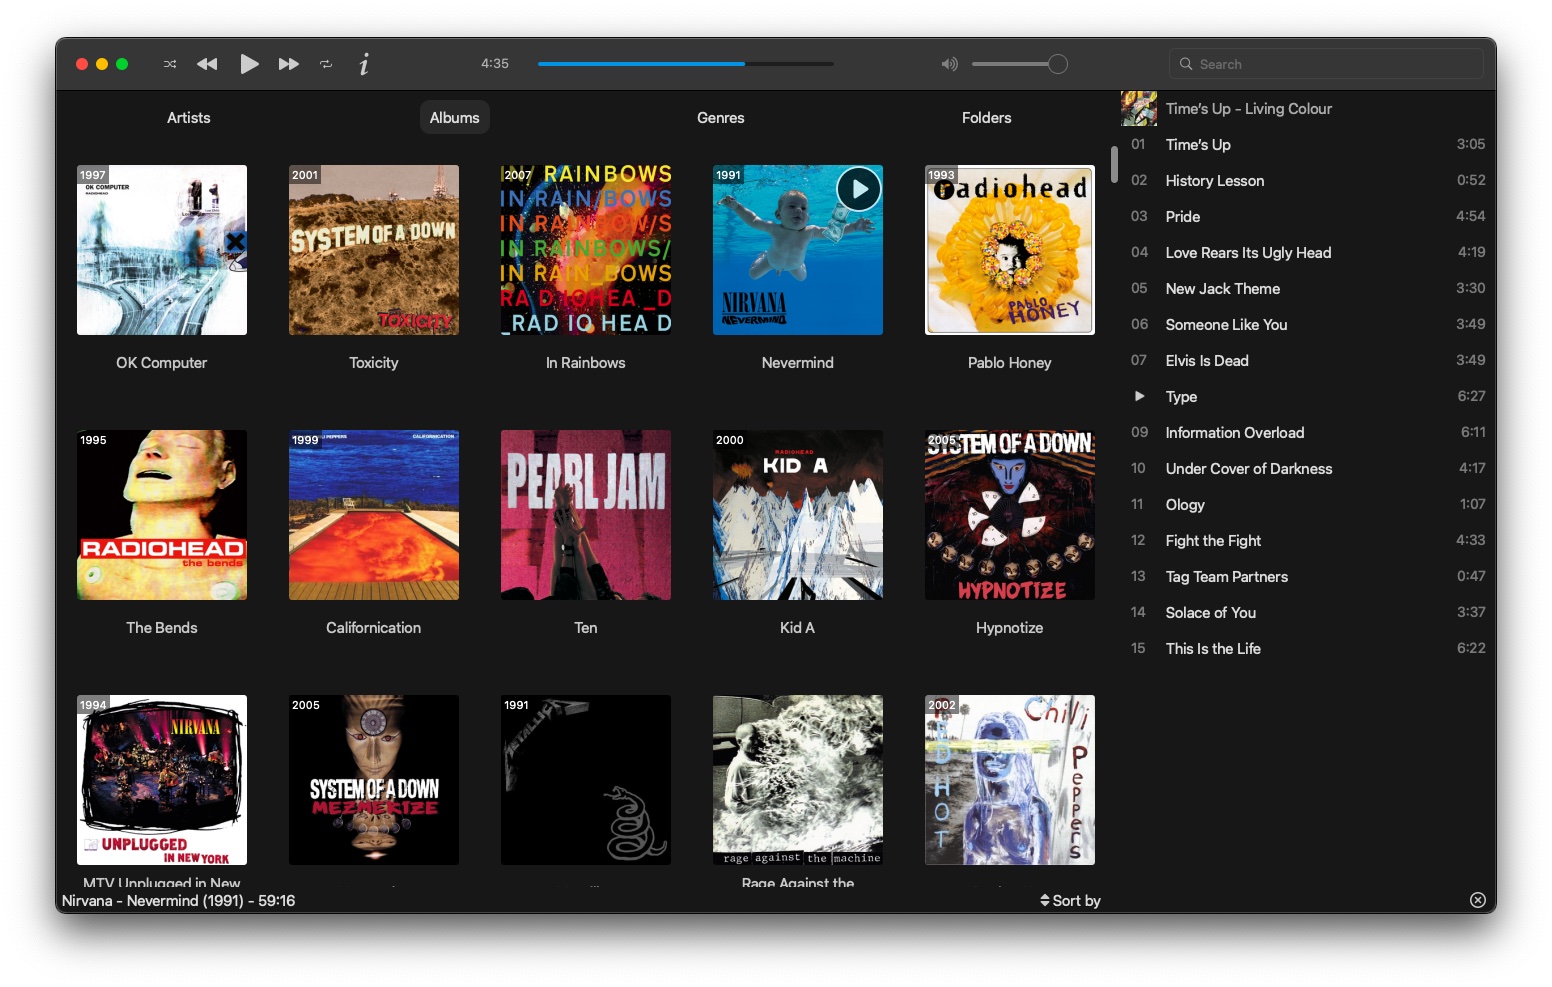Click the album grid scrollbar
This screenshot has width=1552, height=987.
[x=1114, y=164]
